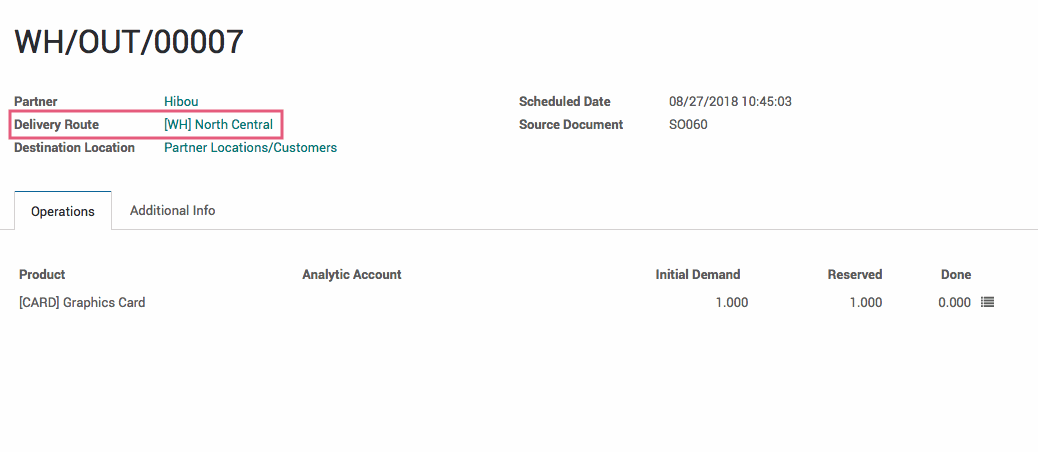
Task: Click the Destination Location field label
Action: coord(74,148)
